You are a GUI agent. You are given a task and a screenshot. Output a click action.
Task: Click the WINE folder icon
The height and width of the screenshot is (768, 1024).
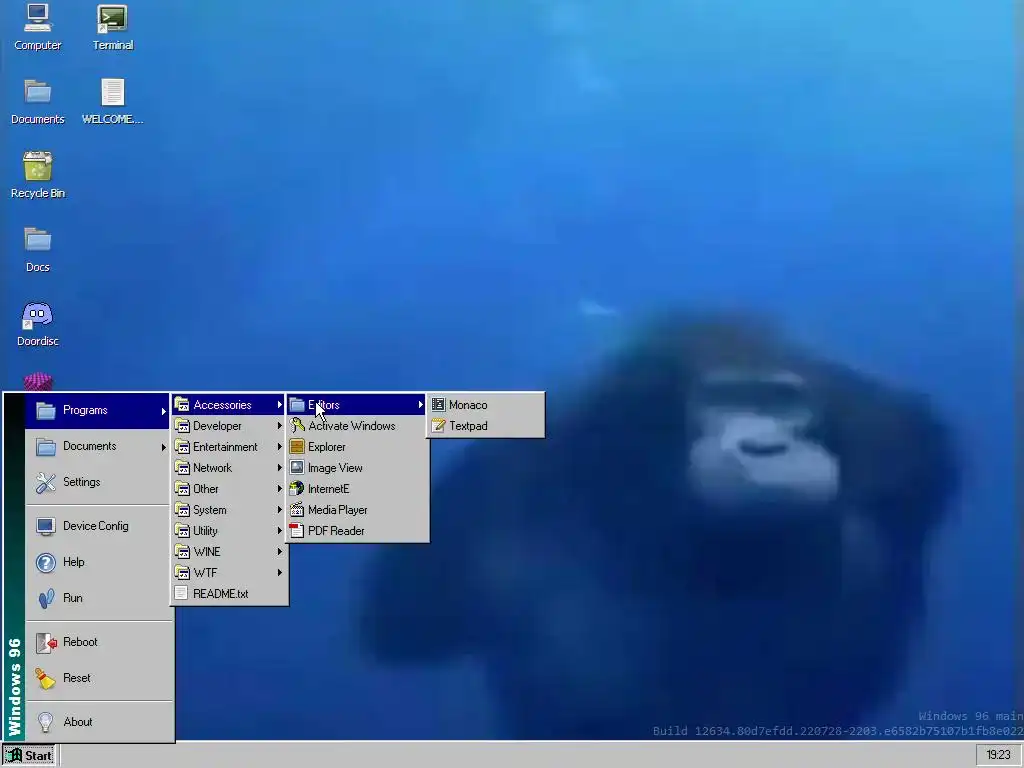point(182,551)
